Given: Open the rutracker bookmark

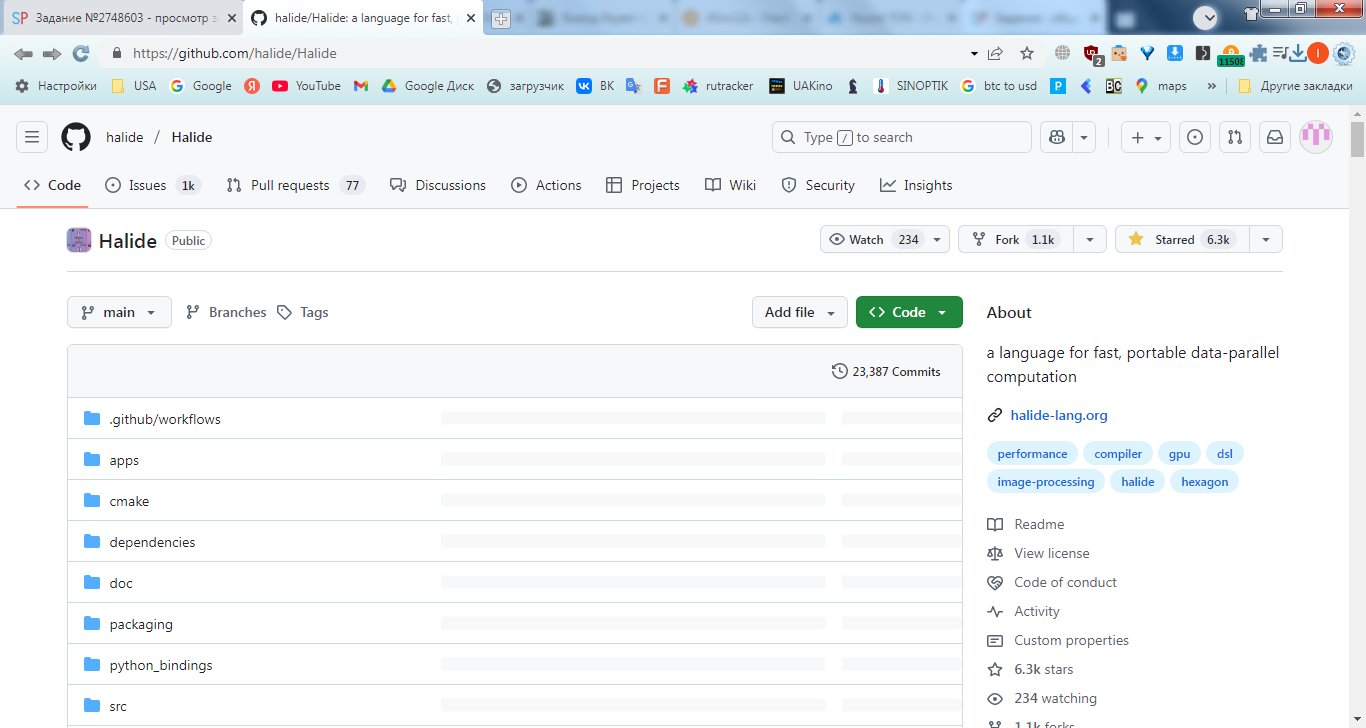Looking at the screenshot, I should click(x=718, y=86).
